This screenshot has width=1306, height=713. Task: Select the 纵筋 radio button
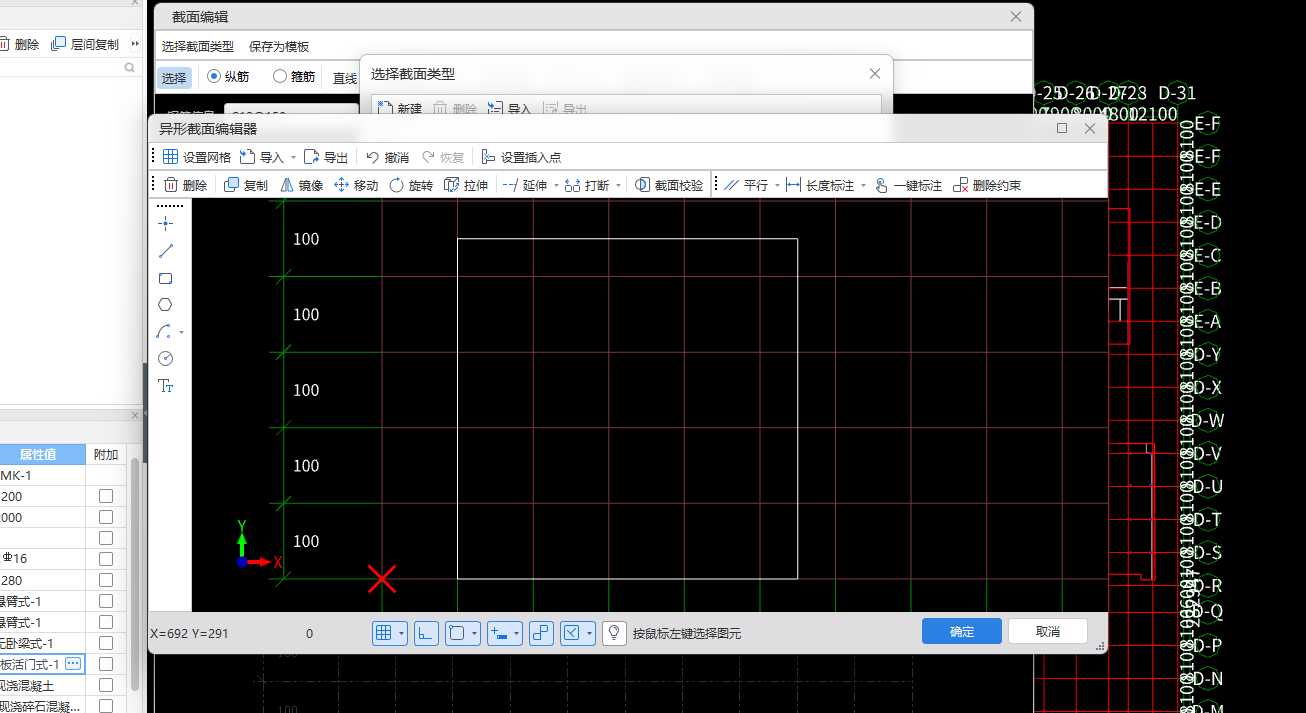(x=214, y=76)
